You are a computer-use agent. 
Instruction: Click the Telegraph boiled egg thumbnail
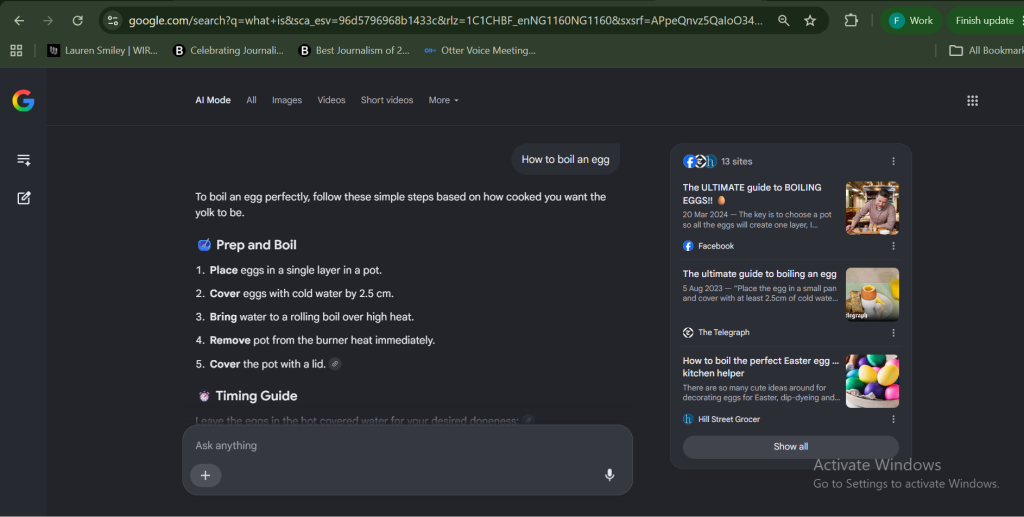tap(872, 294)
